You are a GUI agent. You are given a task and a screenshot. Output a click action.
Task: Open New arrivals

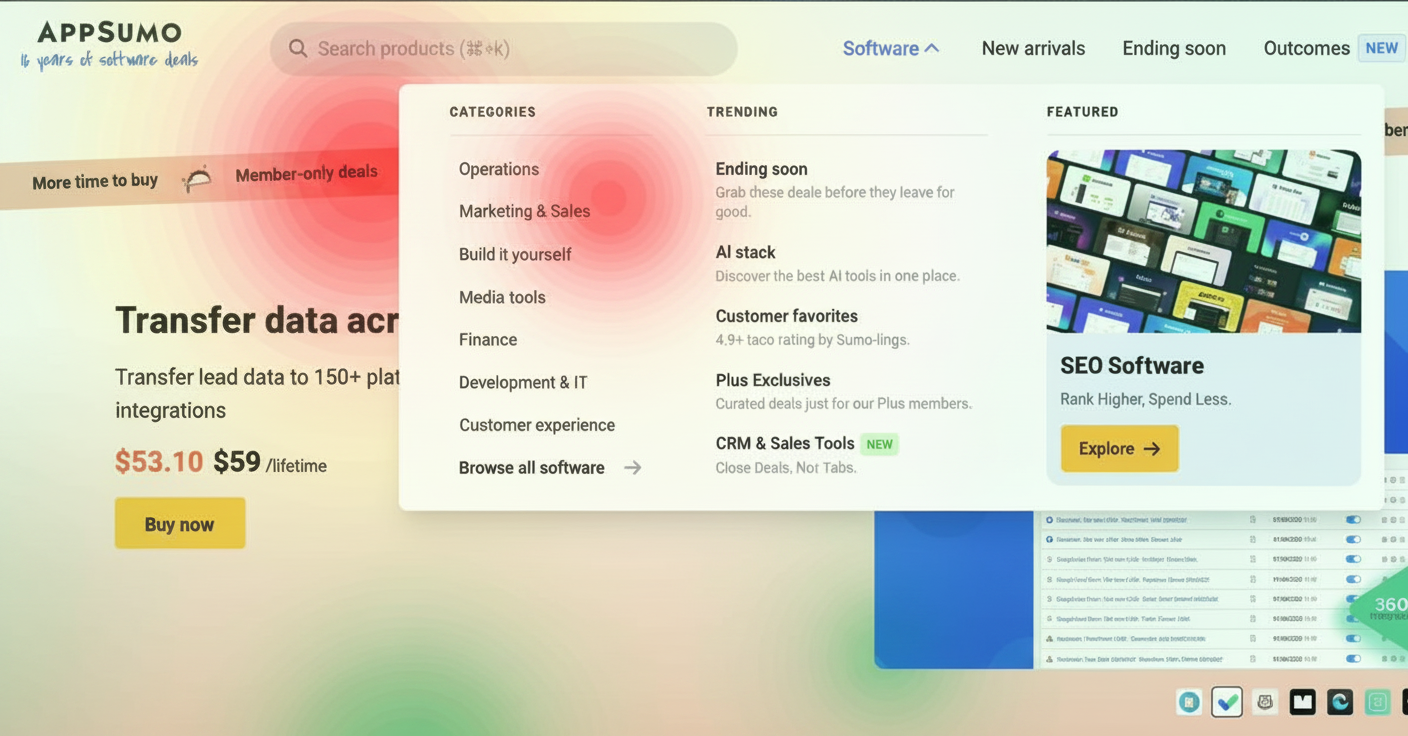click(x=1033, y=48)
